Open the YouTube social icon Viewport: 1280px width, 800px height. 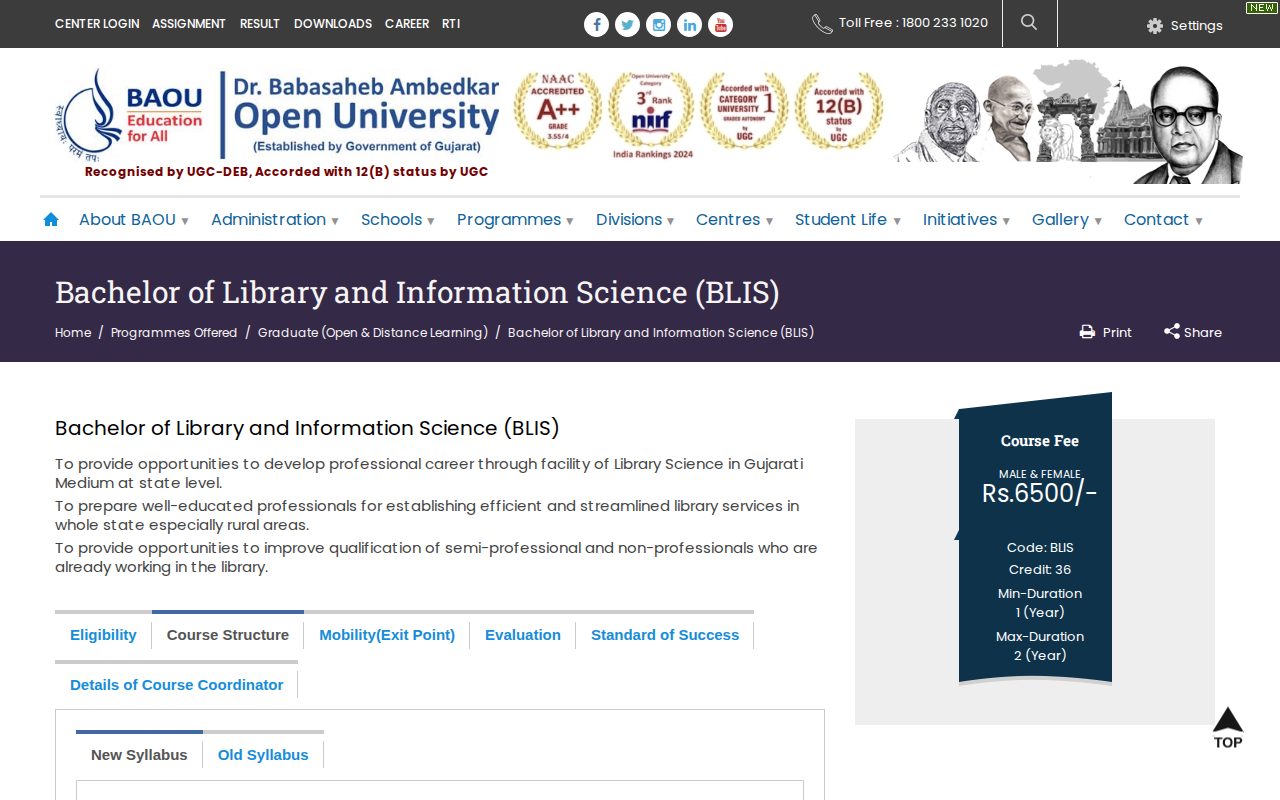point(720,25)
